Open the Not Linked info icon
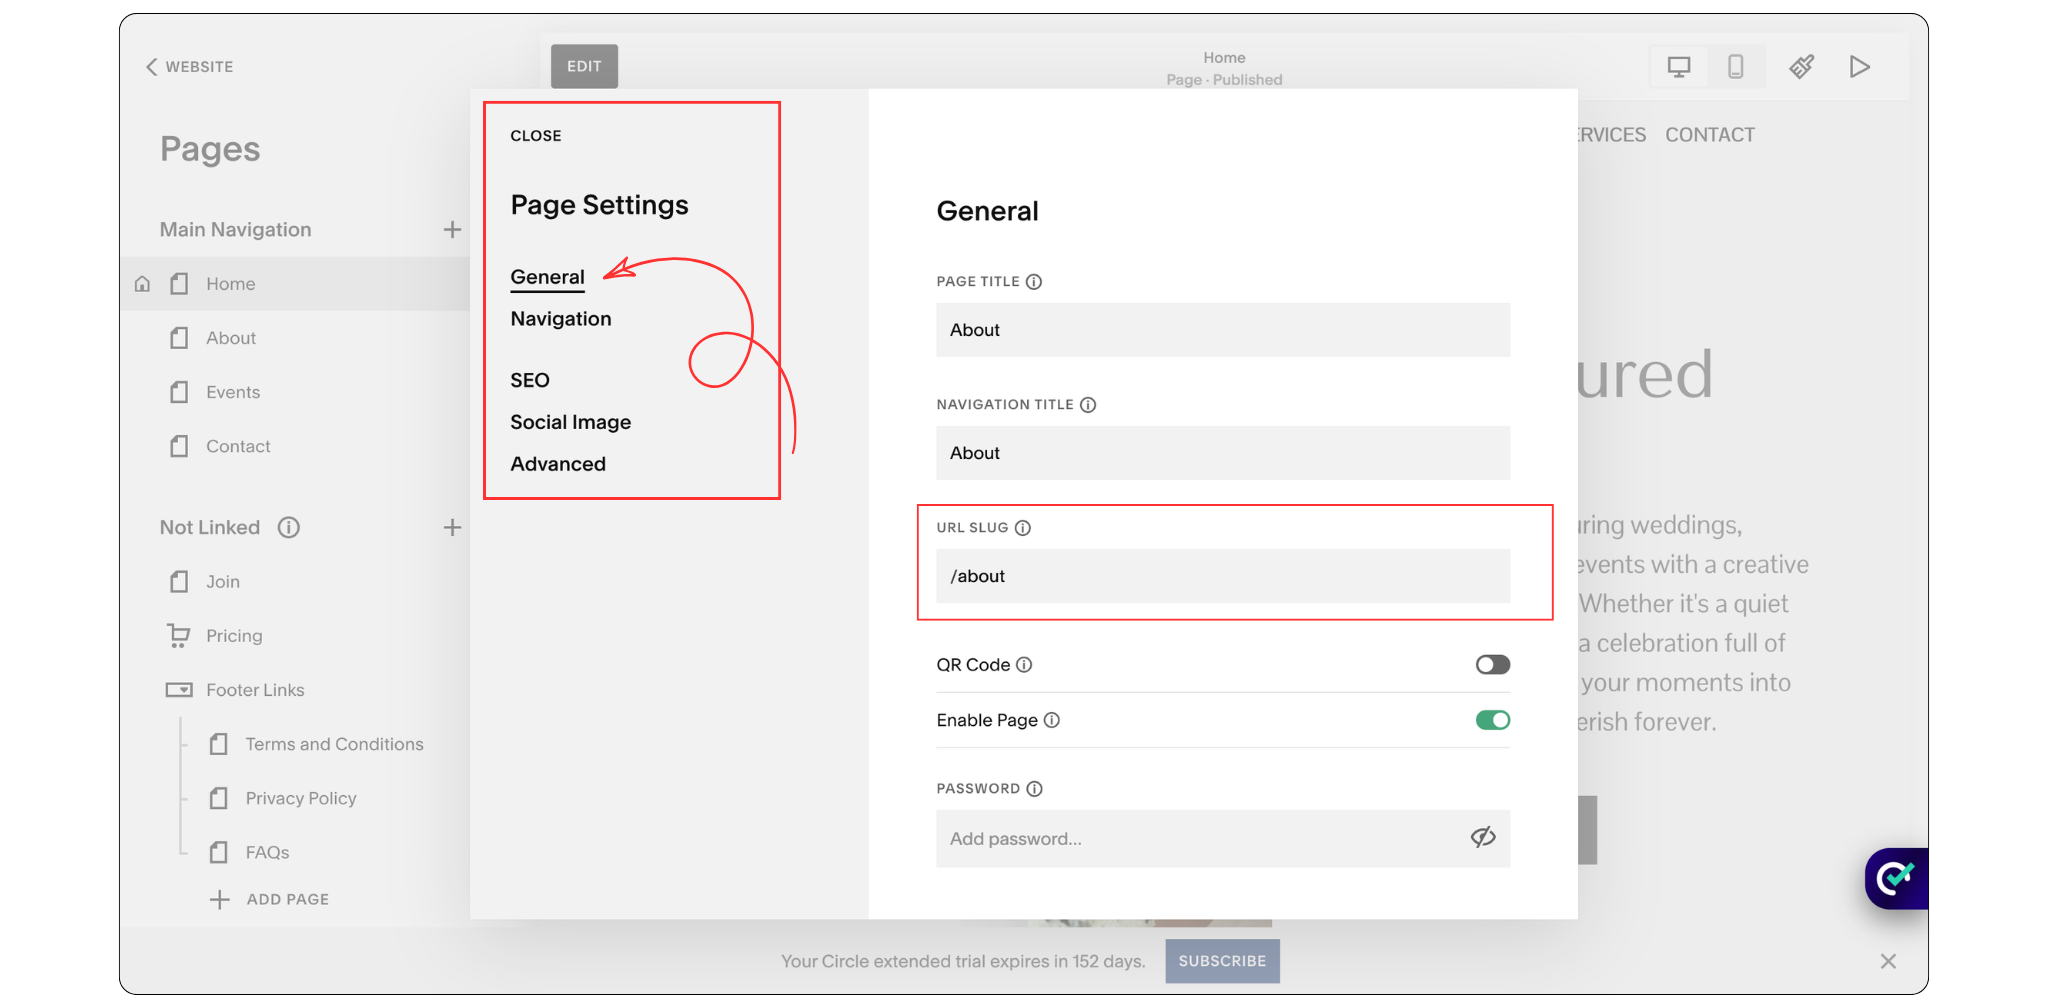This screenshot has height=1008, width=2048. tap(289, 528)
